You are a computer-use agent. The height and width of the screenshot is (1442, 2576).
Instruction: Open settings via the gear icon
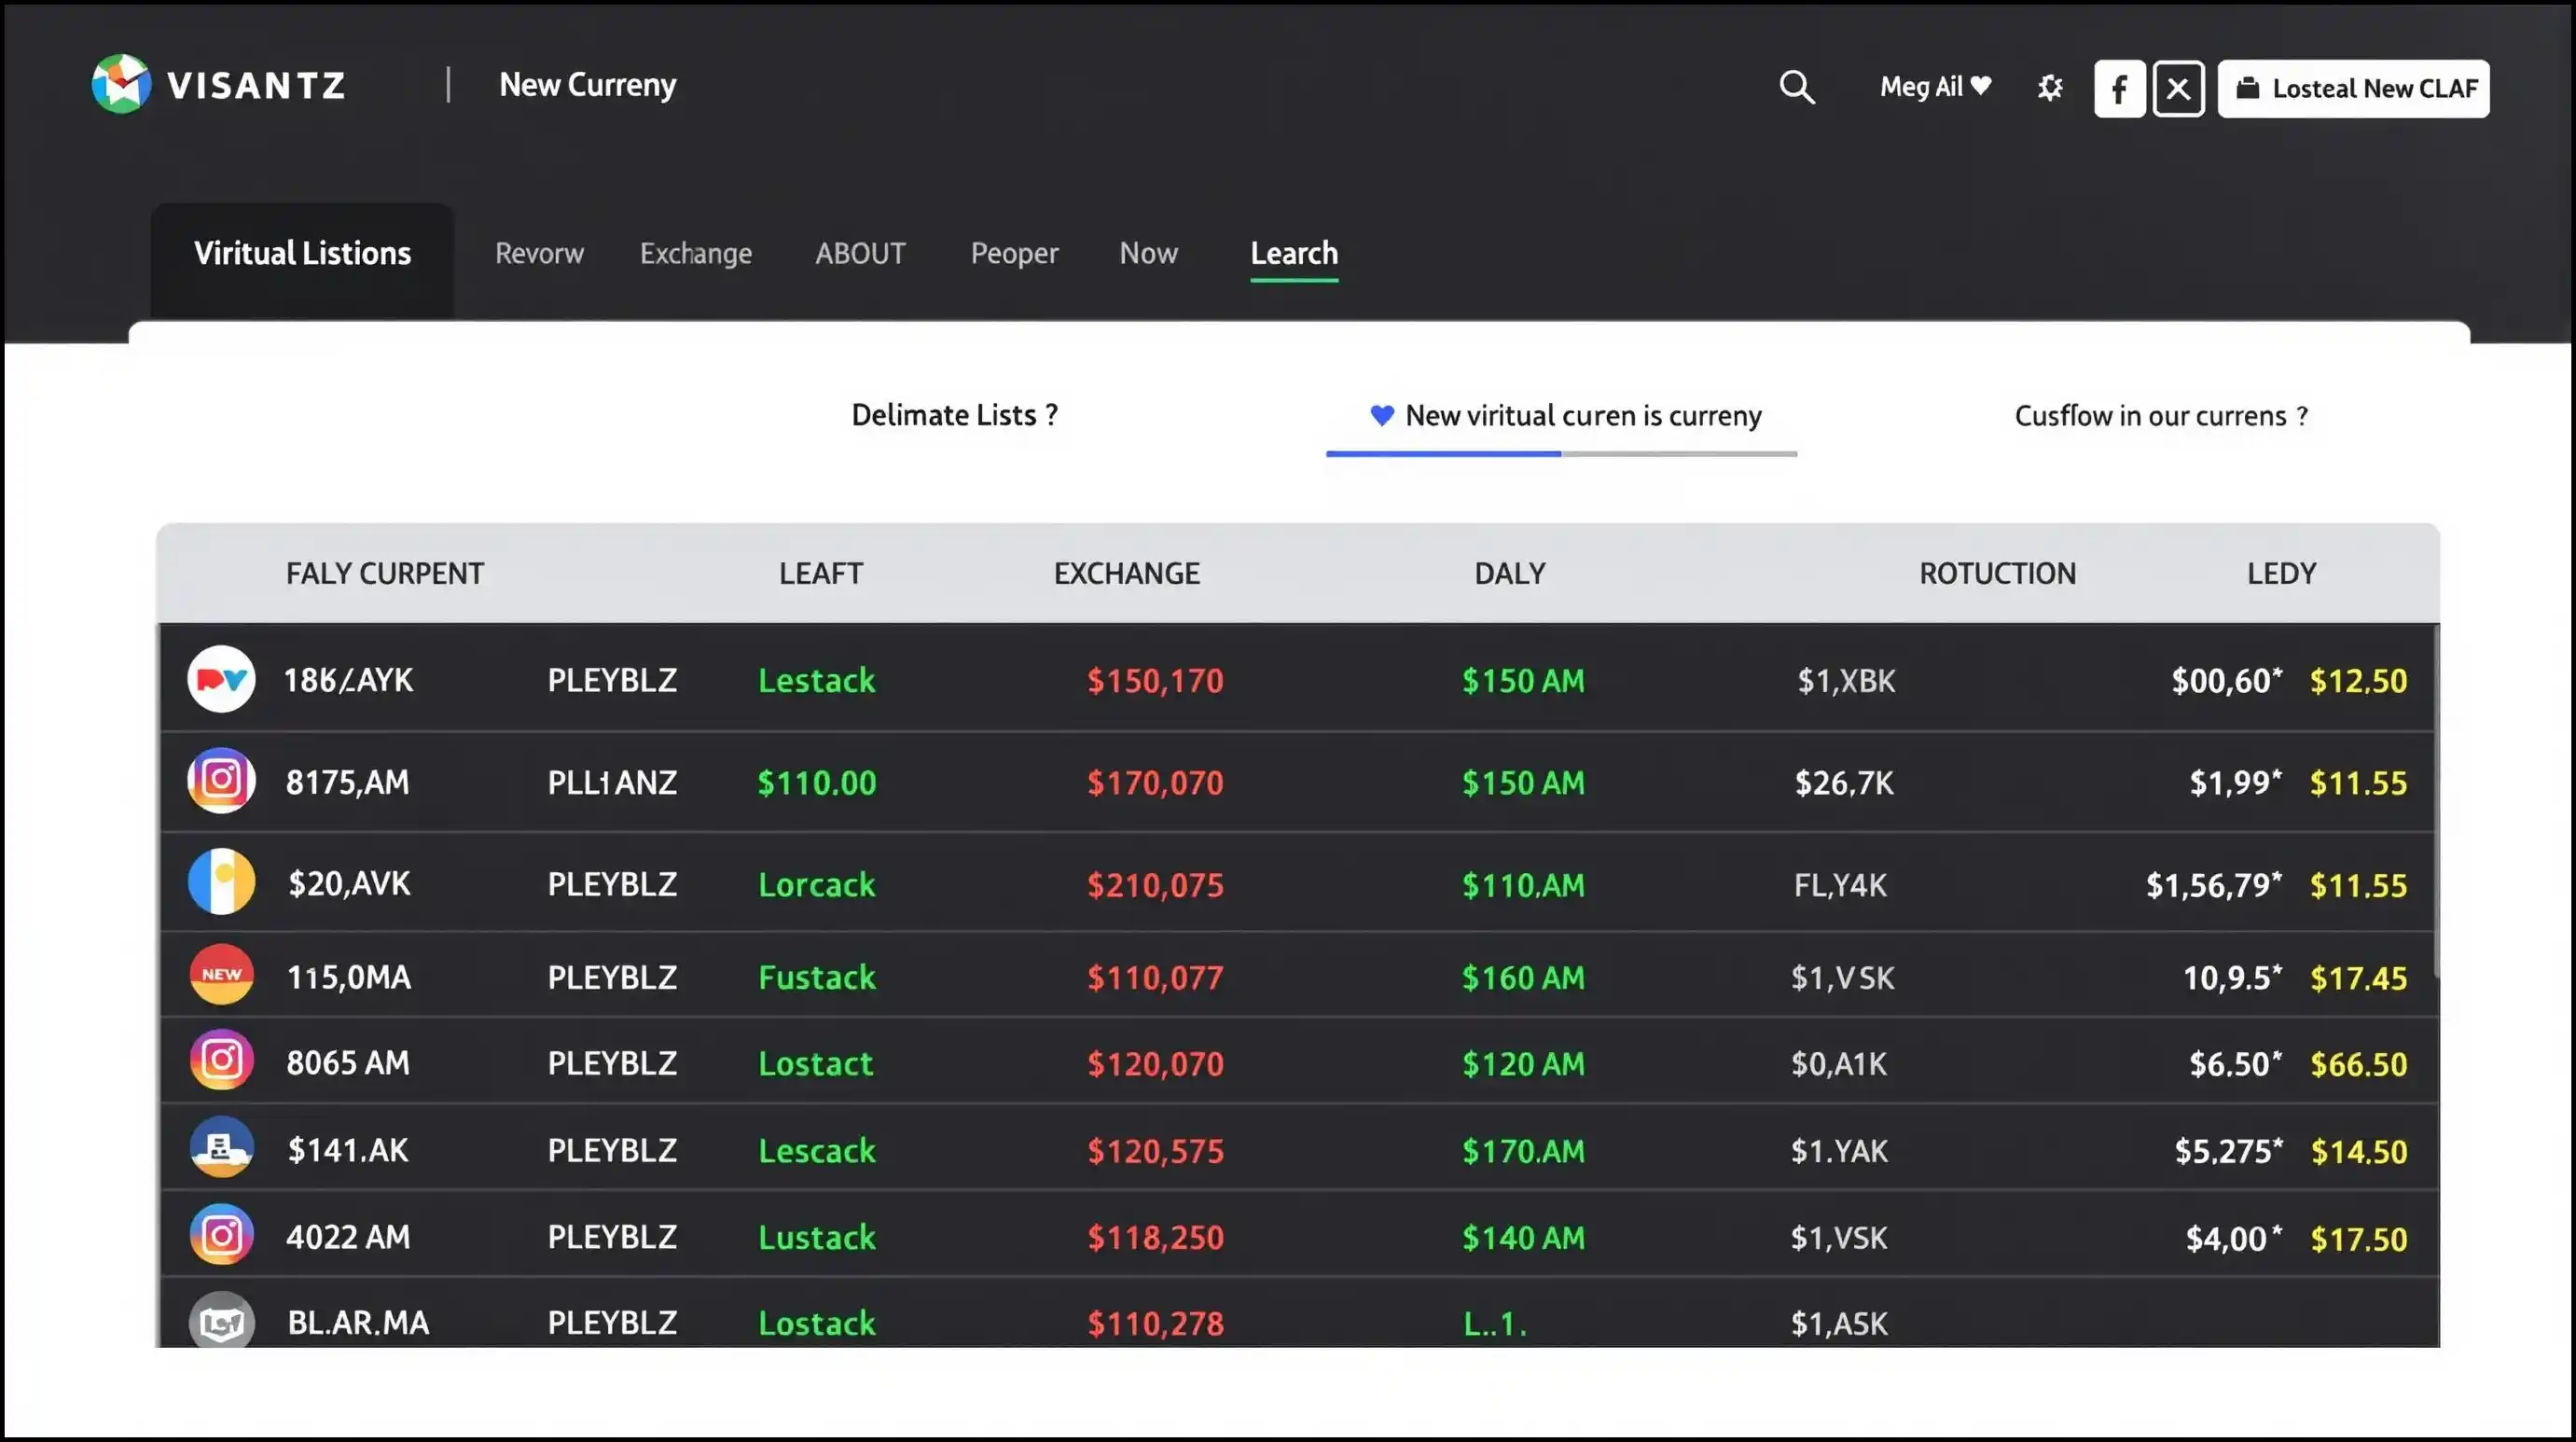coord(2050,88)
